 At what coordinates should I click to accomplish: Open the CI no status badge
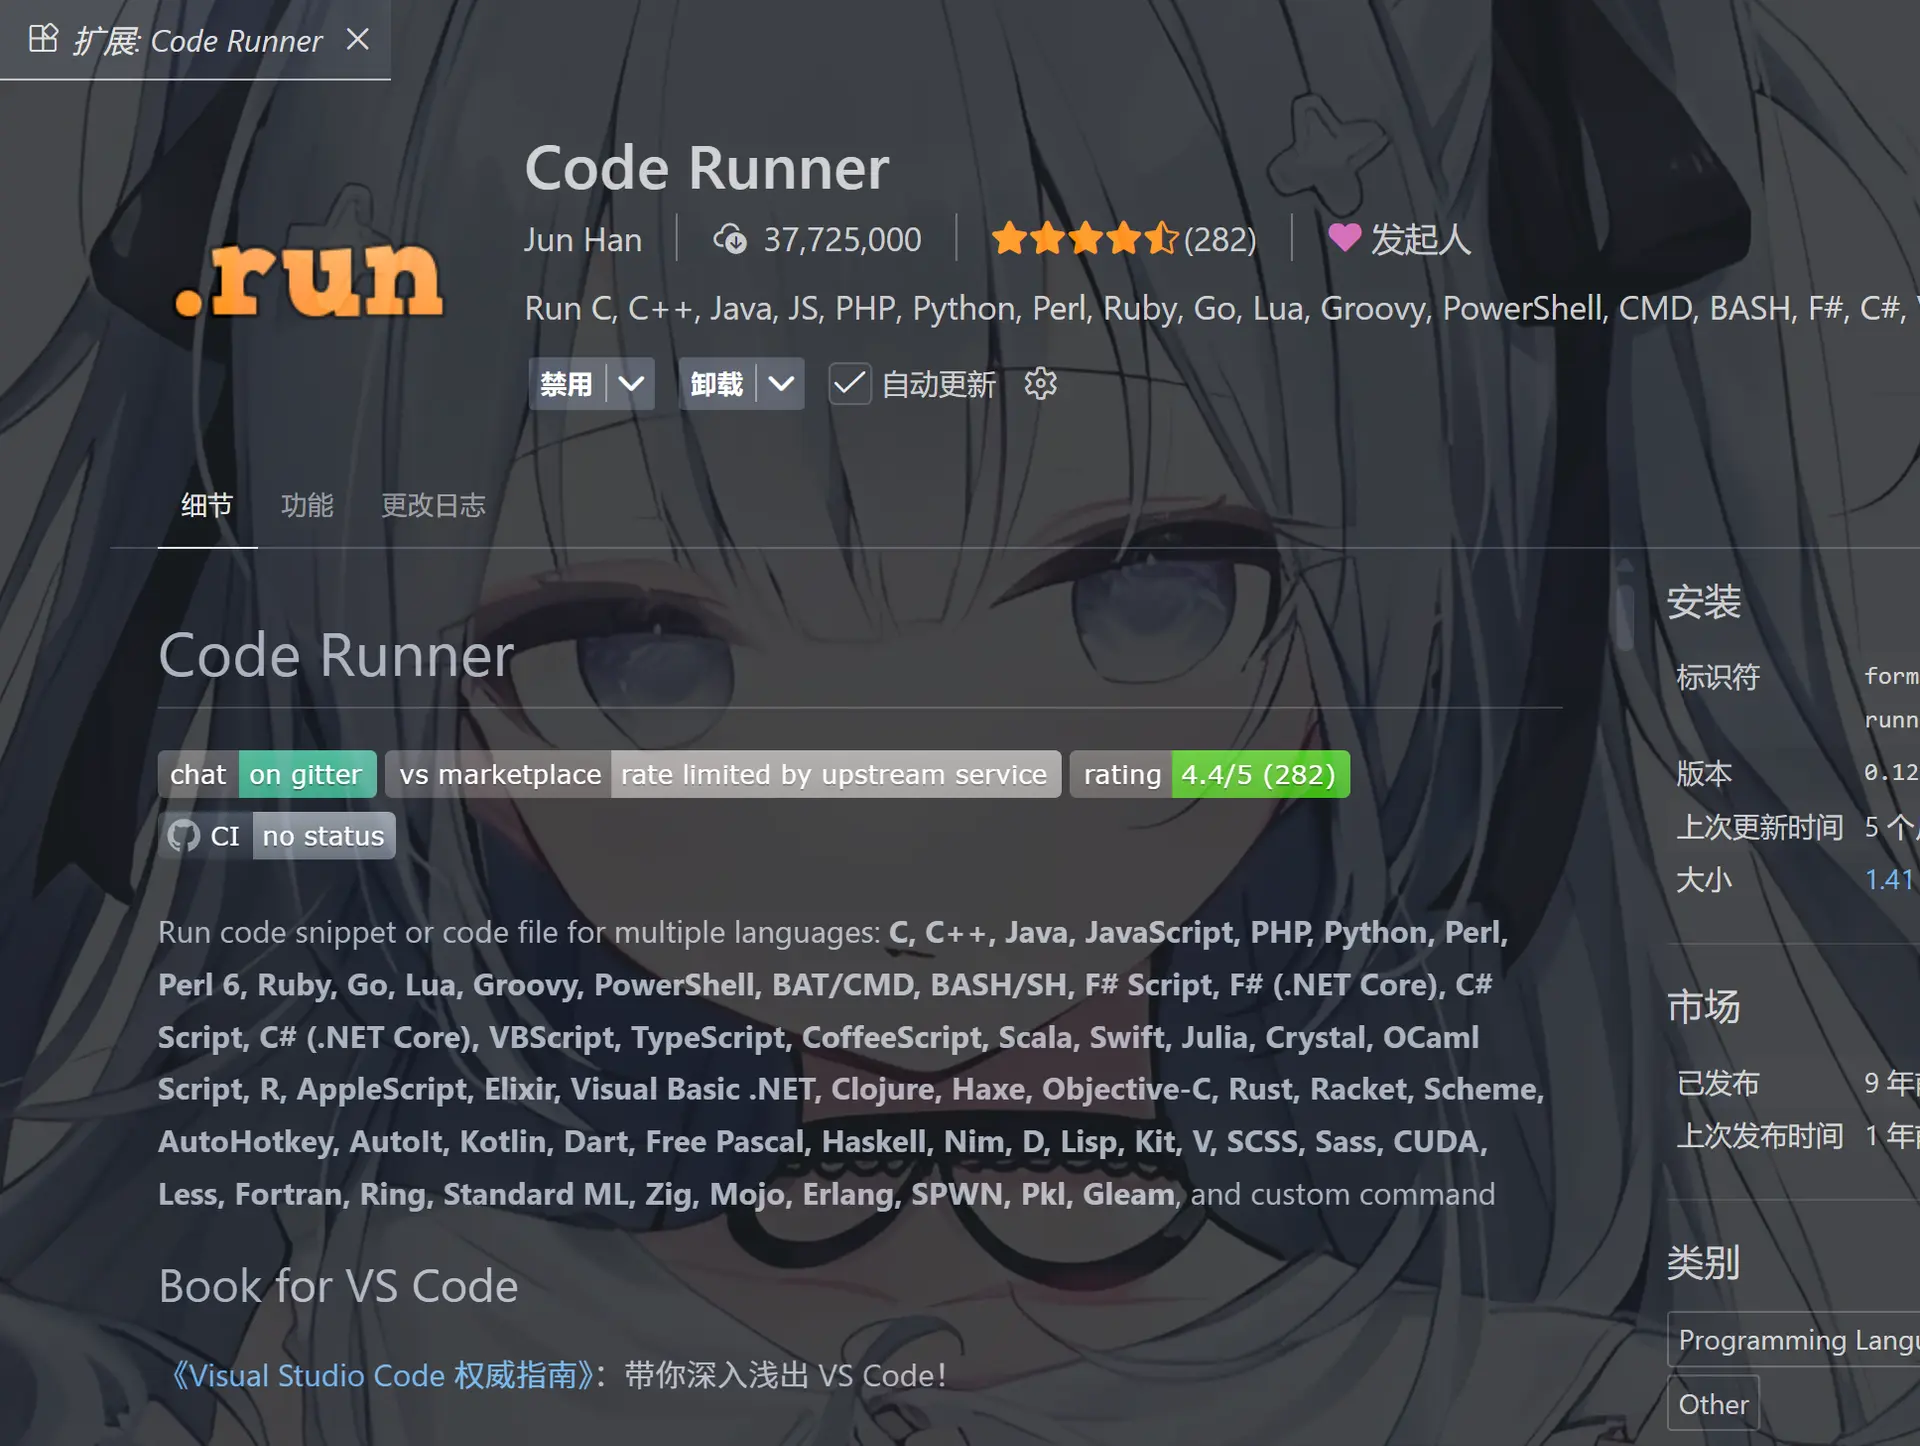pos(277,835)
